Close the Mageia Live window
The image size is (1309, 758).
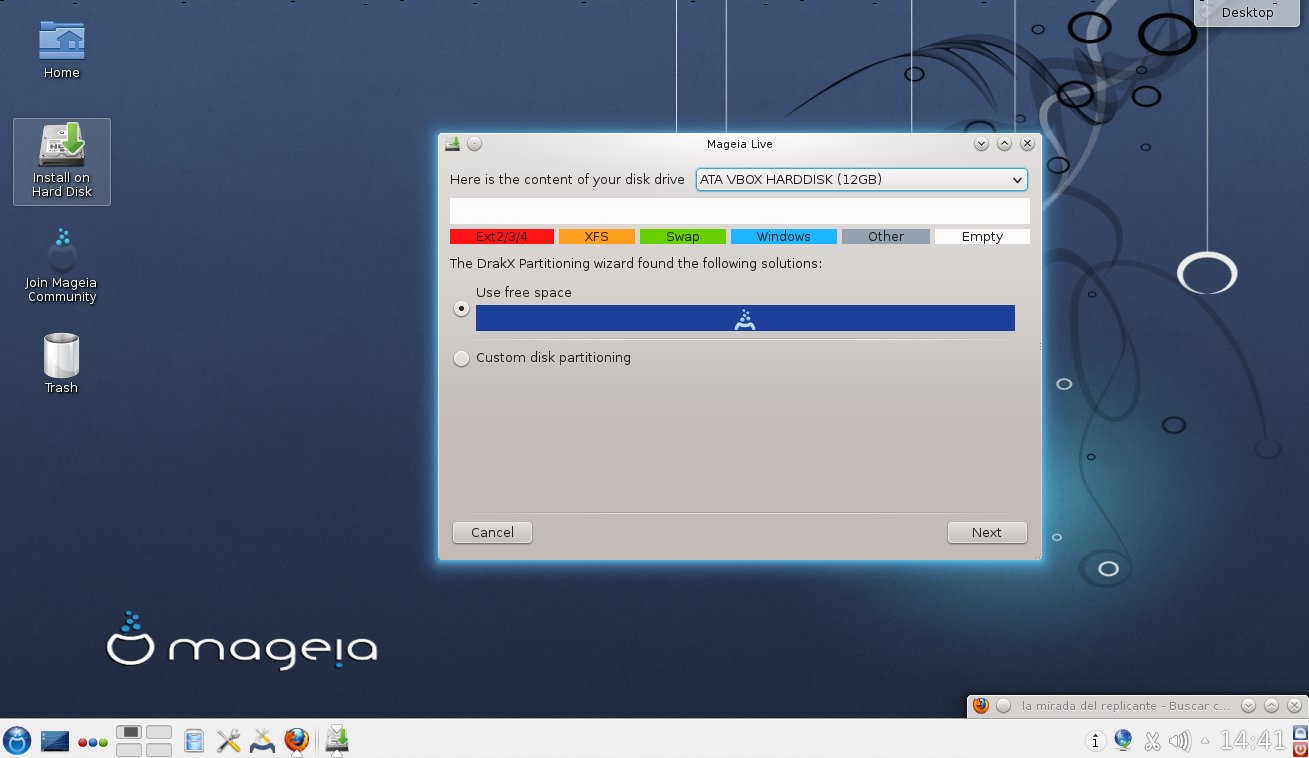coord(1027,144)
